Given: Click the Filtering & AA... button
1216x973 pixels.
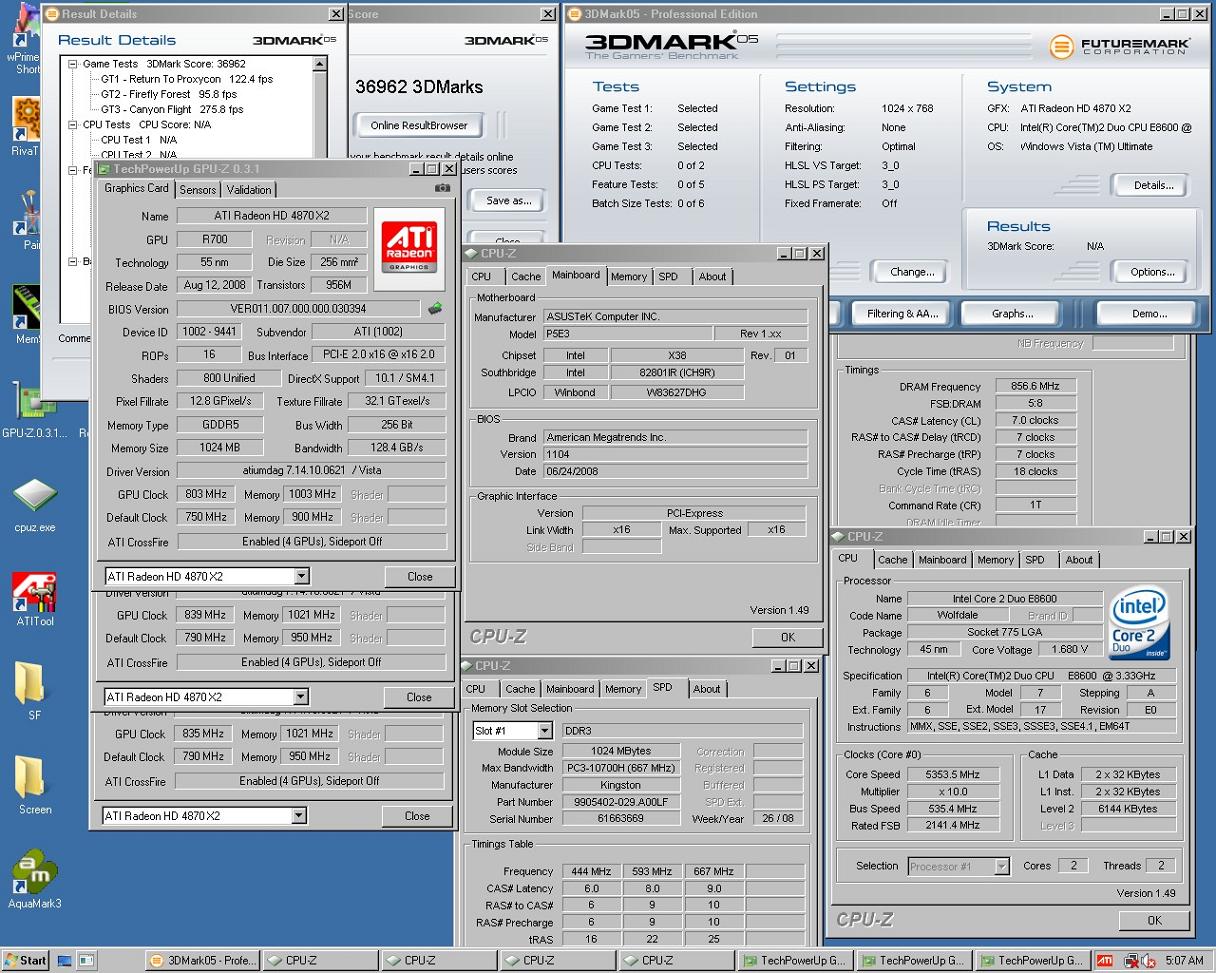Looking at the screenshot, I should click(902, 313).
